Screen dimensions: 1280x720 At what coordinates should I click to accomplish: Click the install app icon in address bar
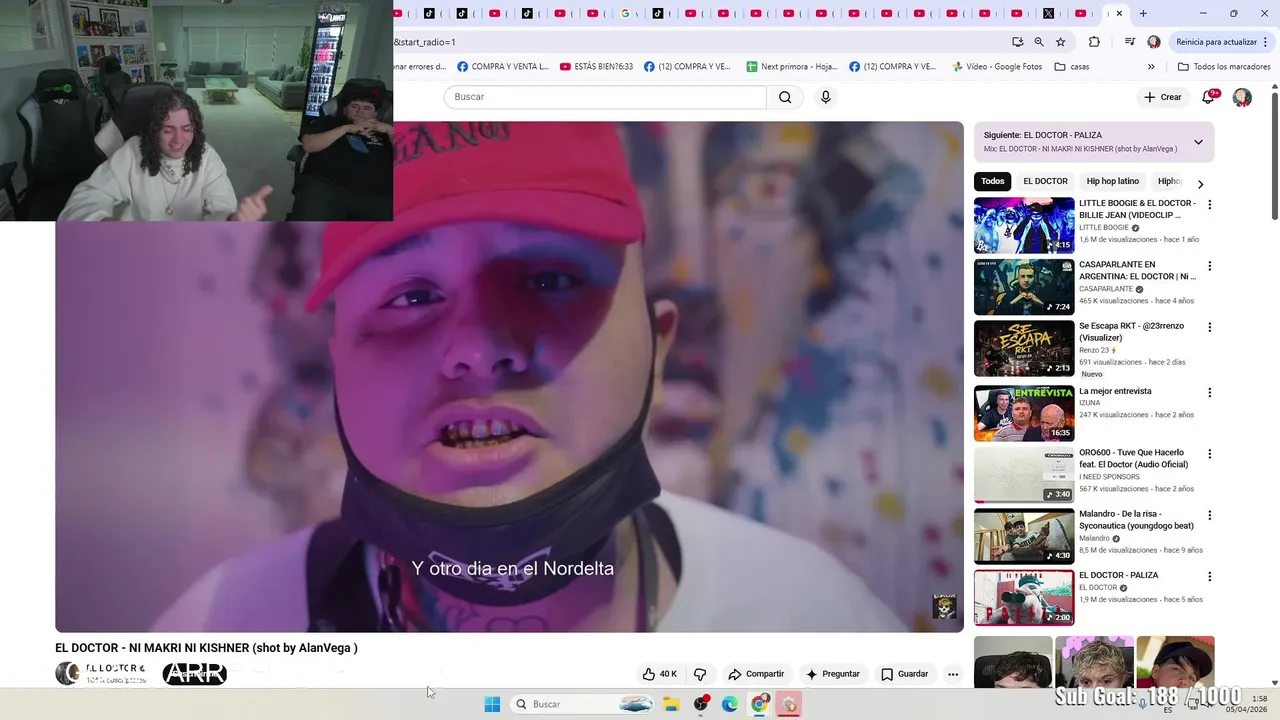click(x=1017, y=42)
